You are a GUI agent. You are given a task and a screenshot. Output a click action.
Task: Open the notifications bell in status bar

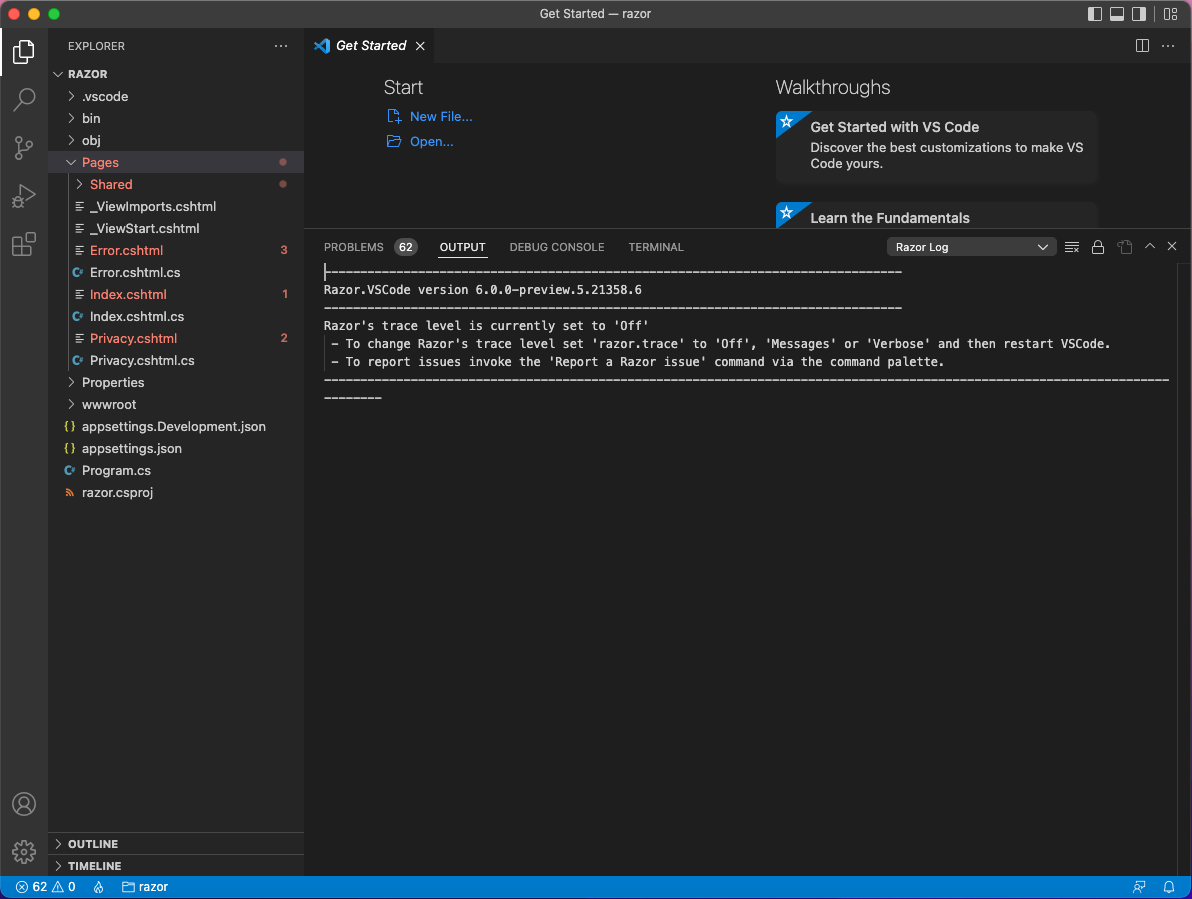coord(1168,886)
